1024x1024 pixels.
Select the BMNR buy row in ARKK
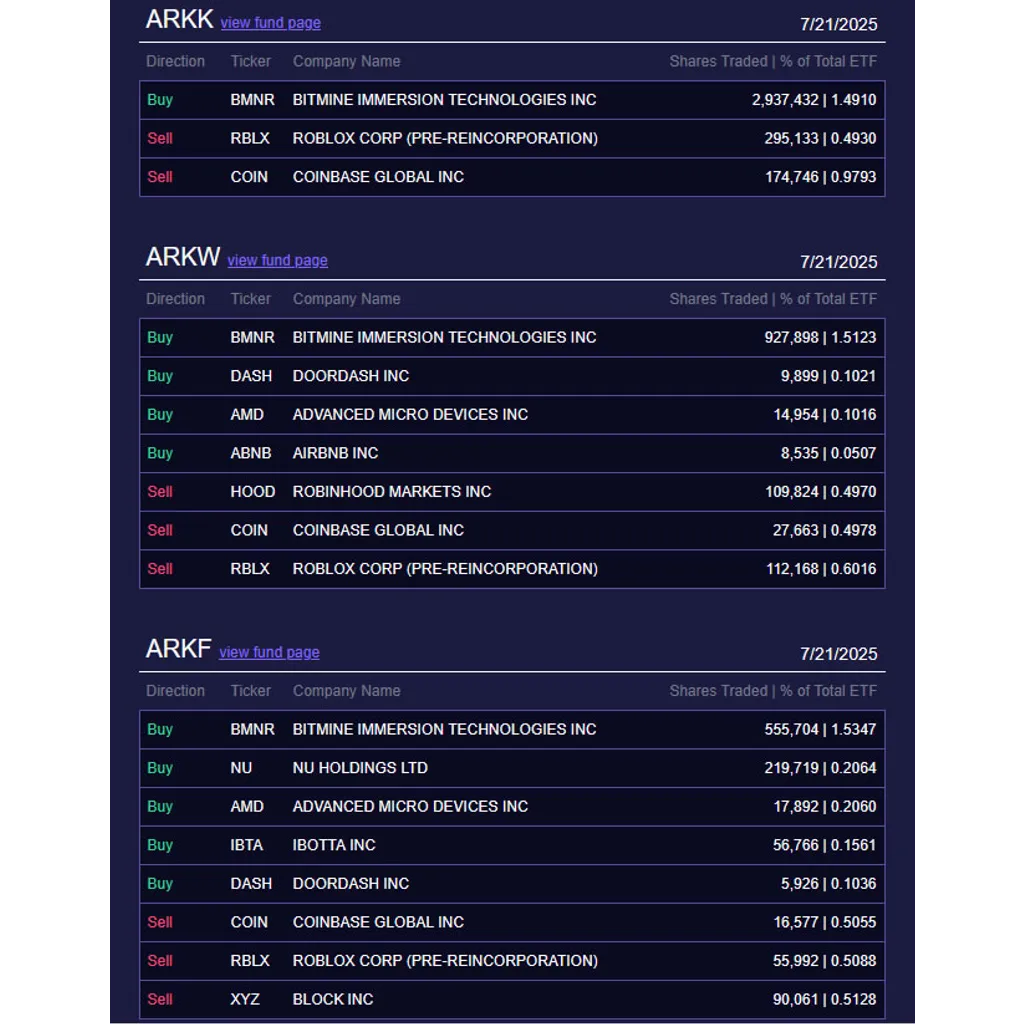[x=512, y=100]
